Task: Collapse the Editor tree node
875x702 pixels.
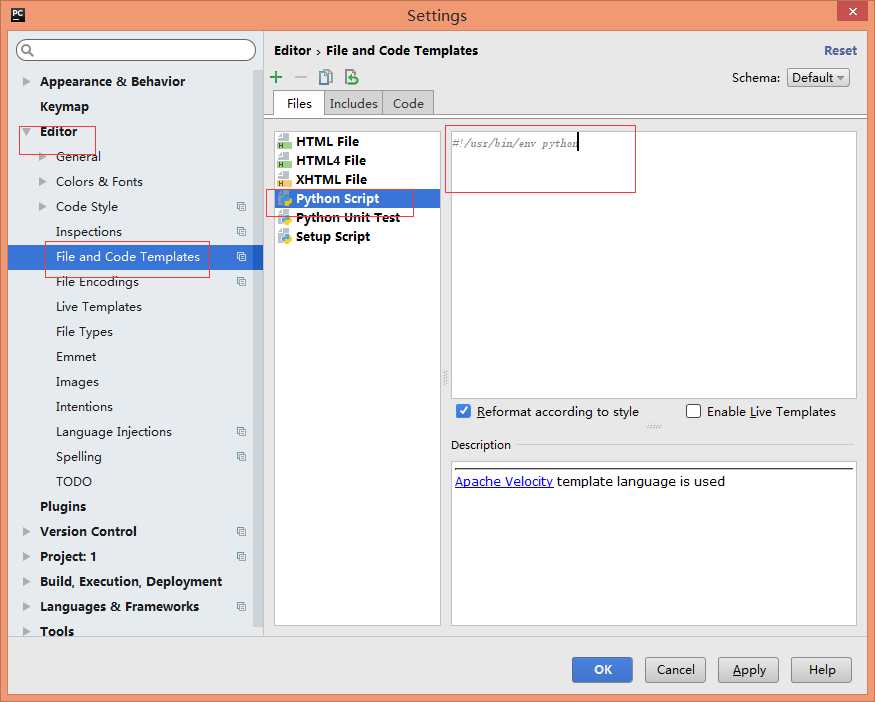Action: click(x=26, y=132)
